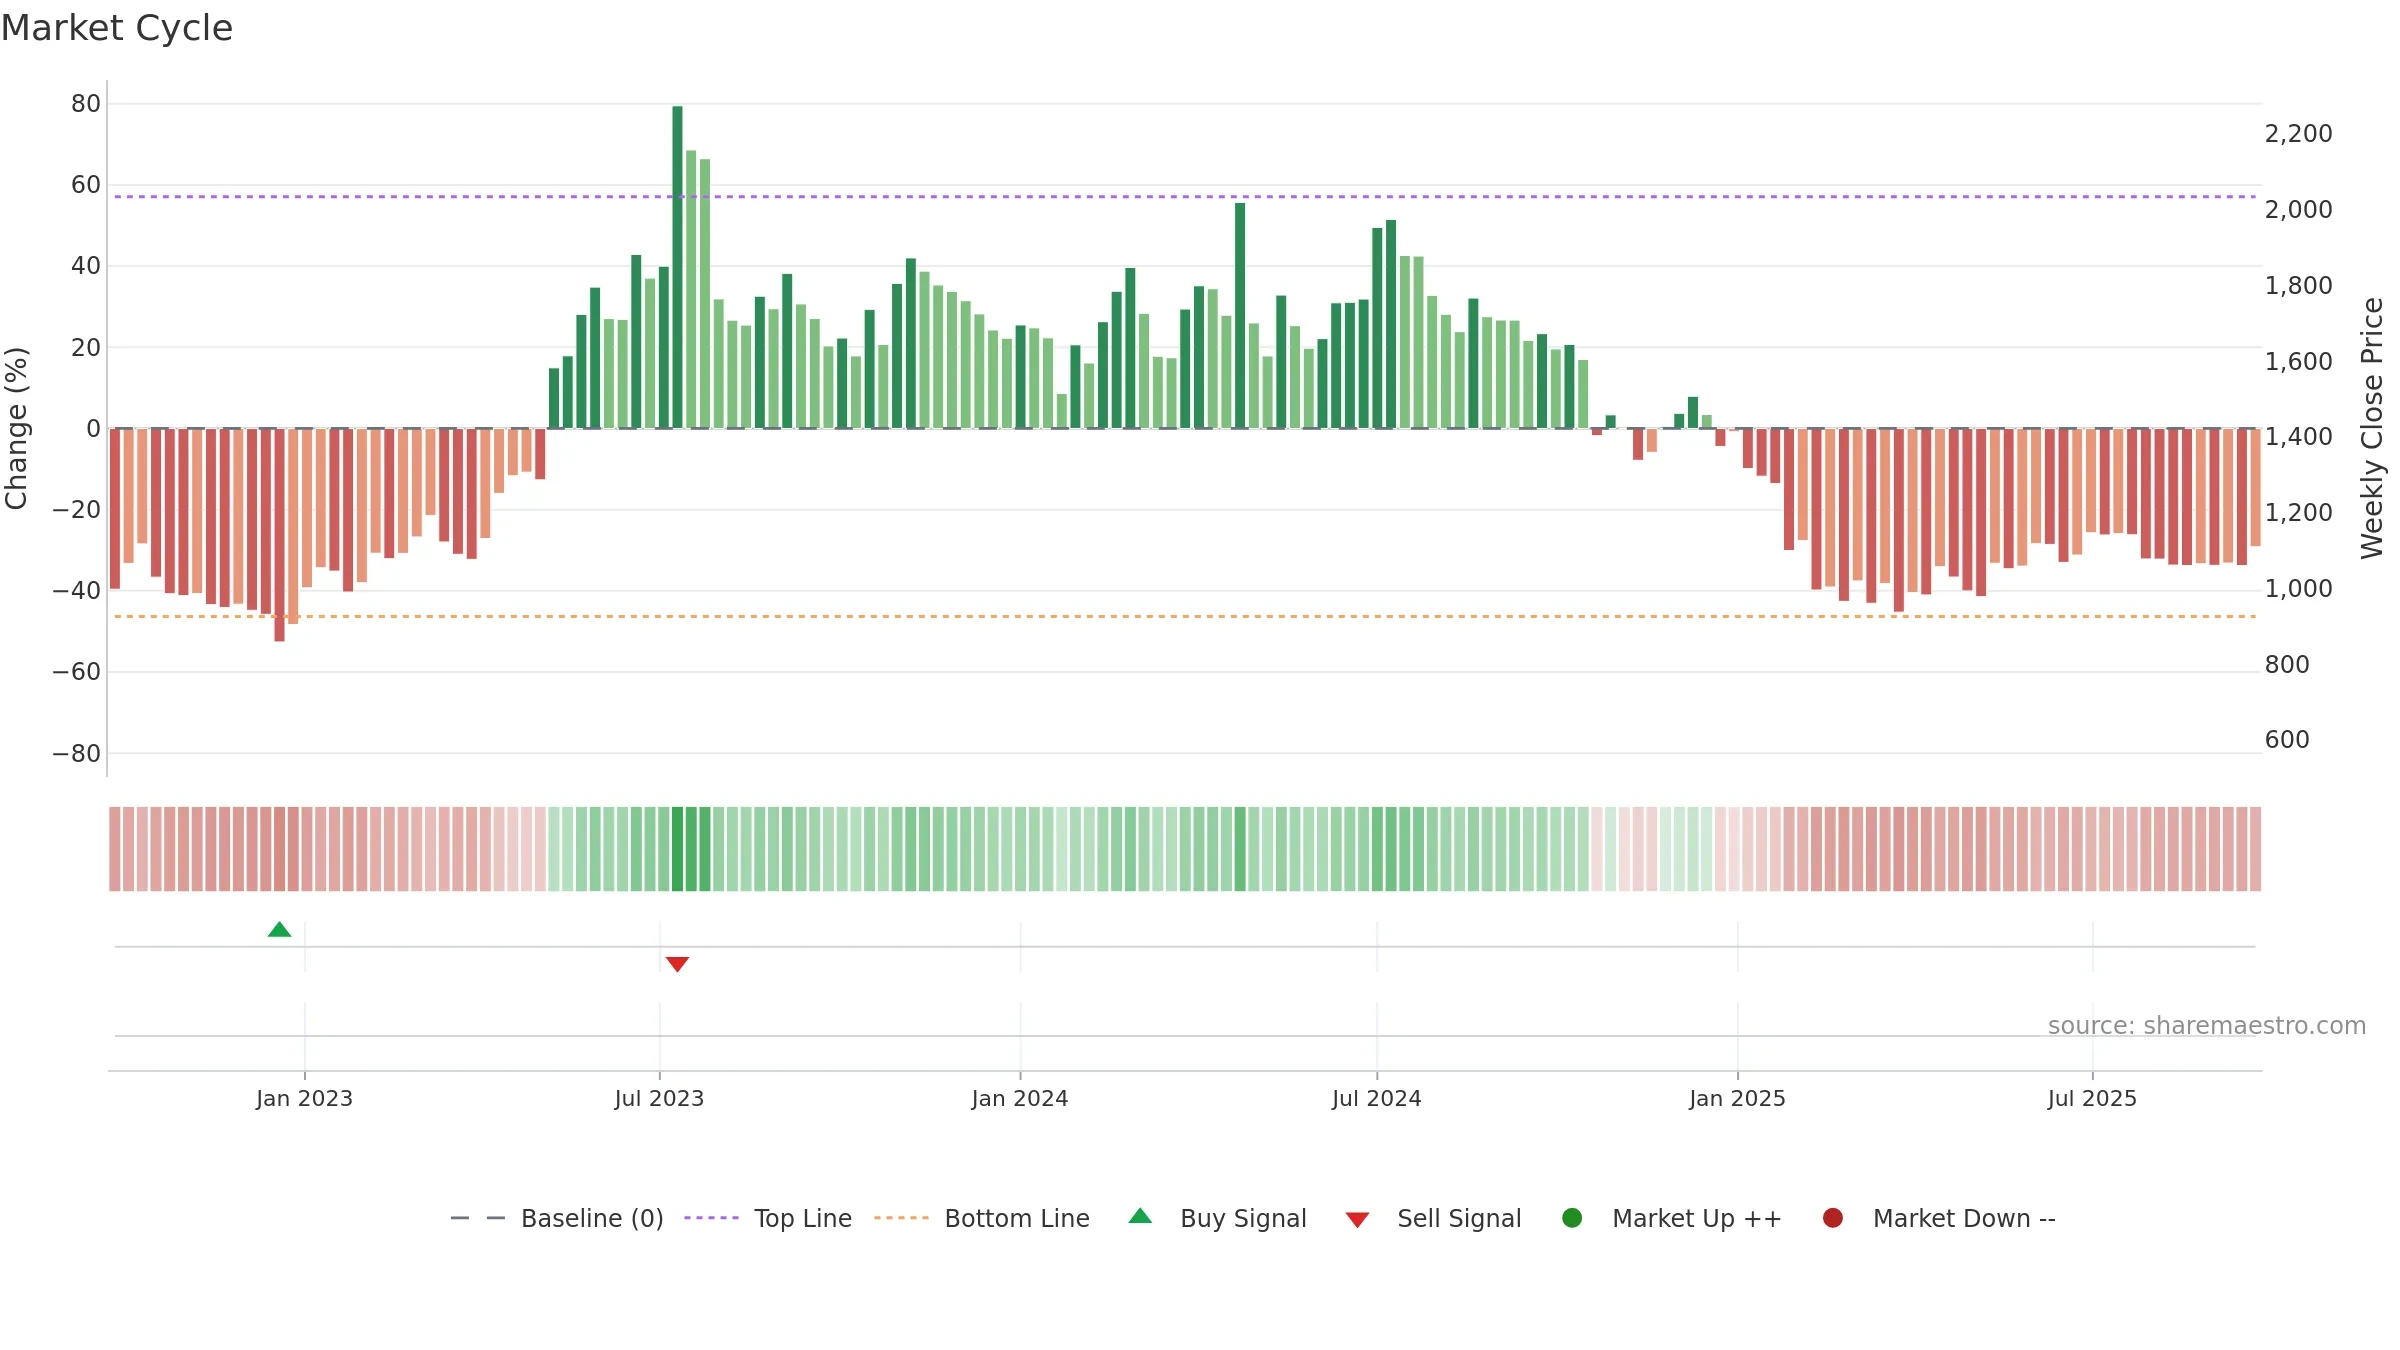This screenshot has height=1350, width=2400.
Task: Click the Jan 2024 x-axis label
Action: pyautogui.click(x=1020, y=1099)
